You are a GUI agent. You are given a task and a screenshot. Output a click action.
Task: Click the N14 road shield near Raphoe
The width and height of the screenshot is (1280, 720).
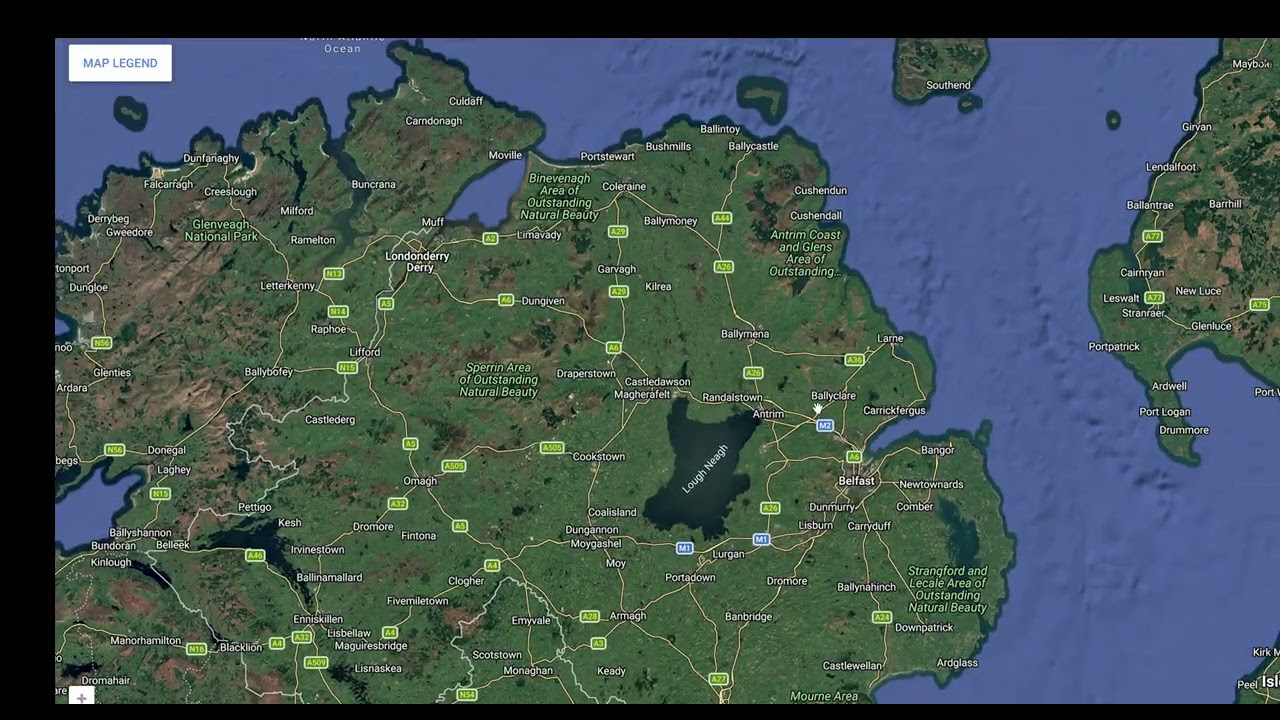click(x=338, y=312)
